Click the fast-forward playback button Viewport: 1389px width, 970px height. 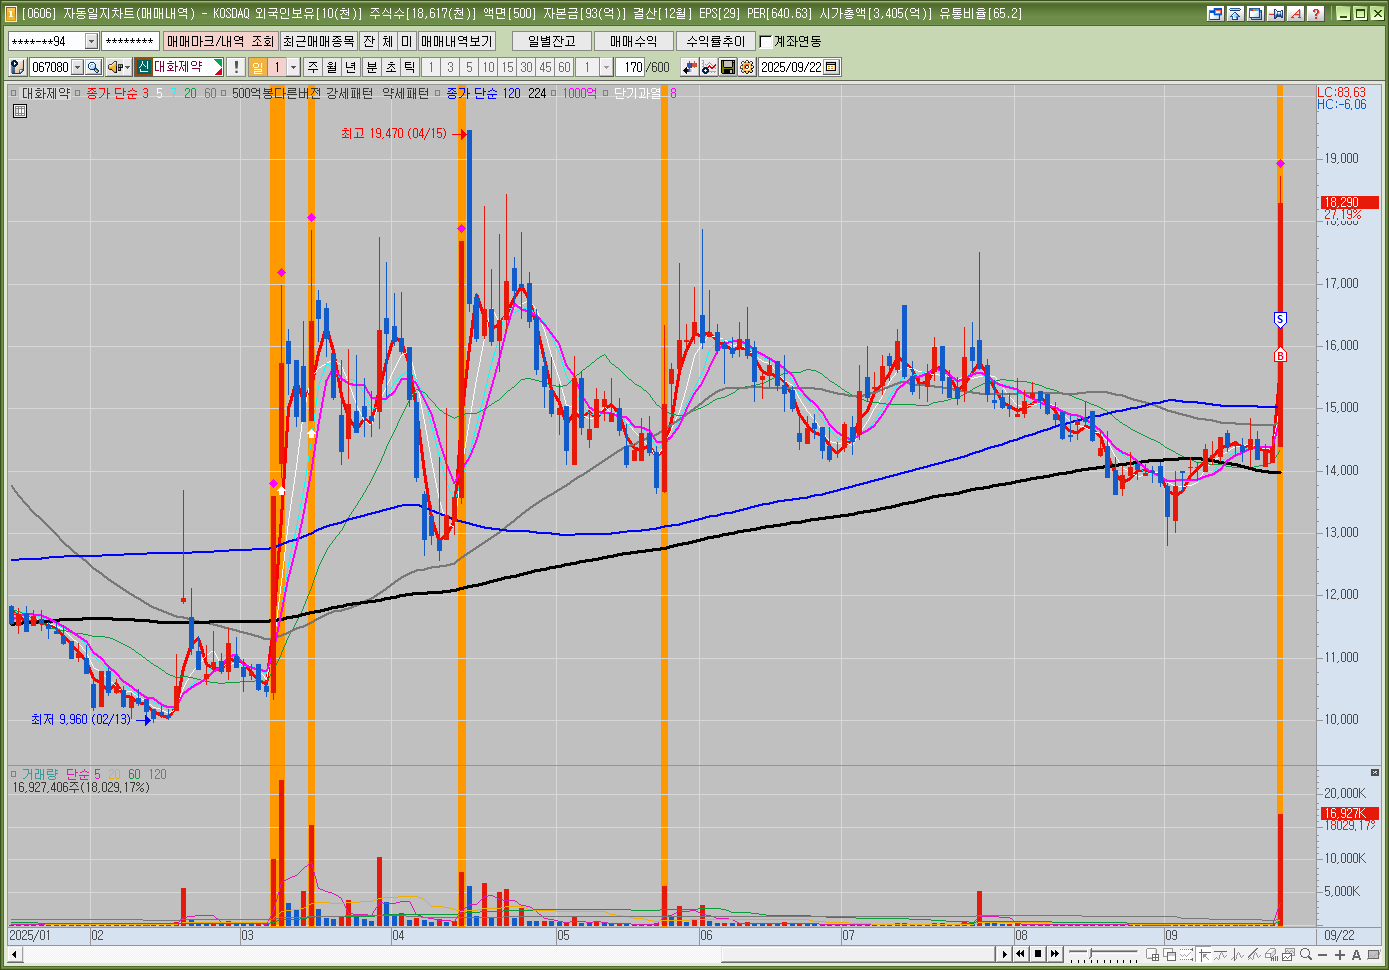(x=1054, y=954)
